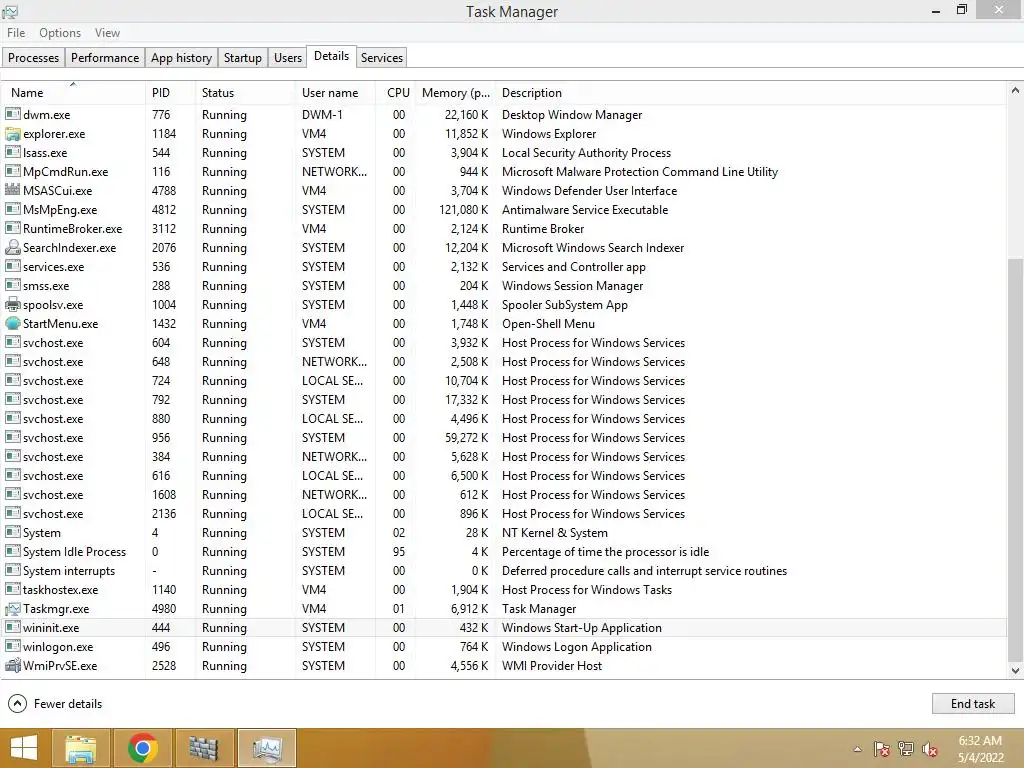Viewport: 1024px width, 768px height.
Task: Select the smss.exe row name
Action: pos(46,285)
